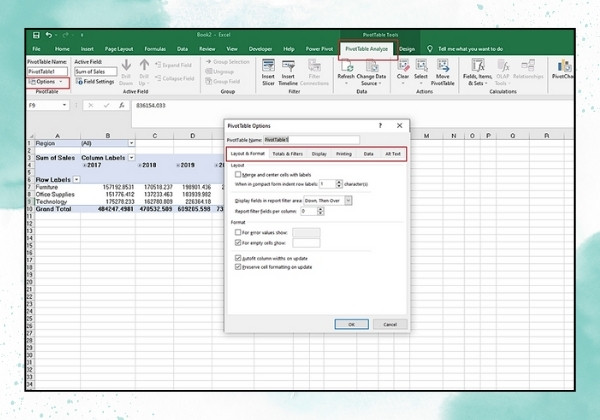
Task: Insert a Slicer
Action: pos(268,72)
